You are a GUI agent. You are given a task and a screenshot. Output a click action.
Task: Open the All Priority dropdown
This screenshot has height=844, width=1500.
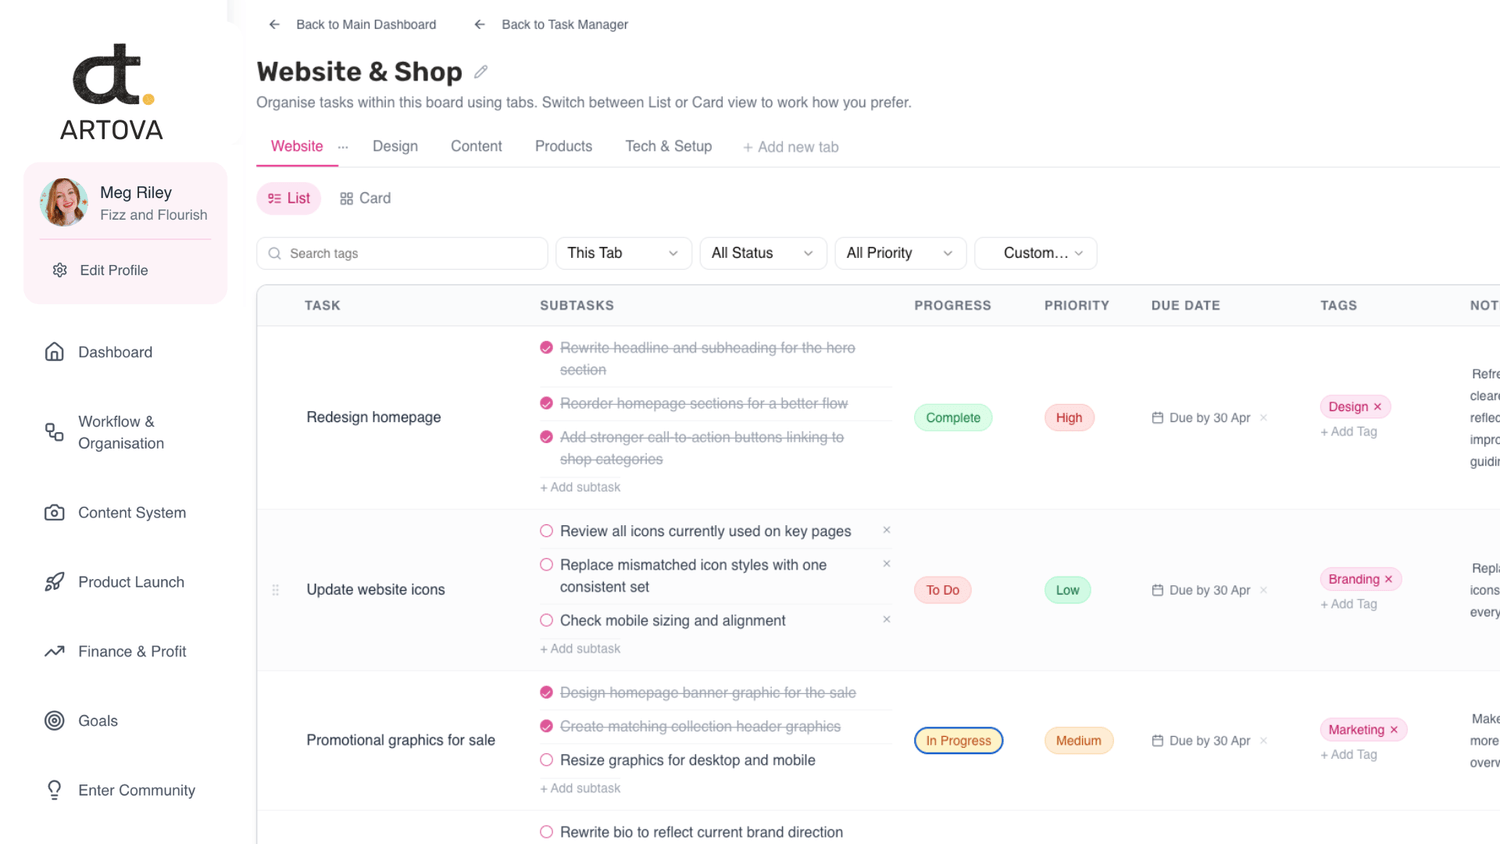click(899, 253)
